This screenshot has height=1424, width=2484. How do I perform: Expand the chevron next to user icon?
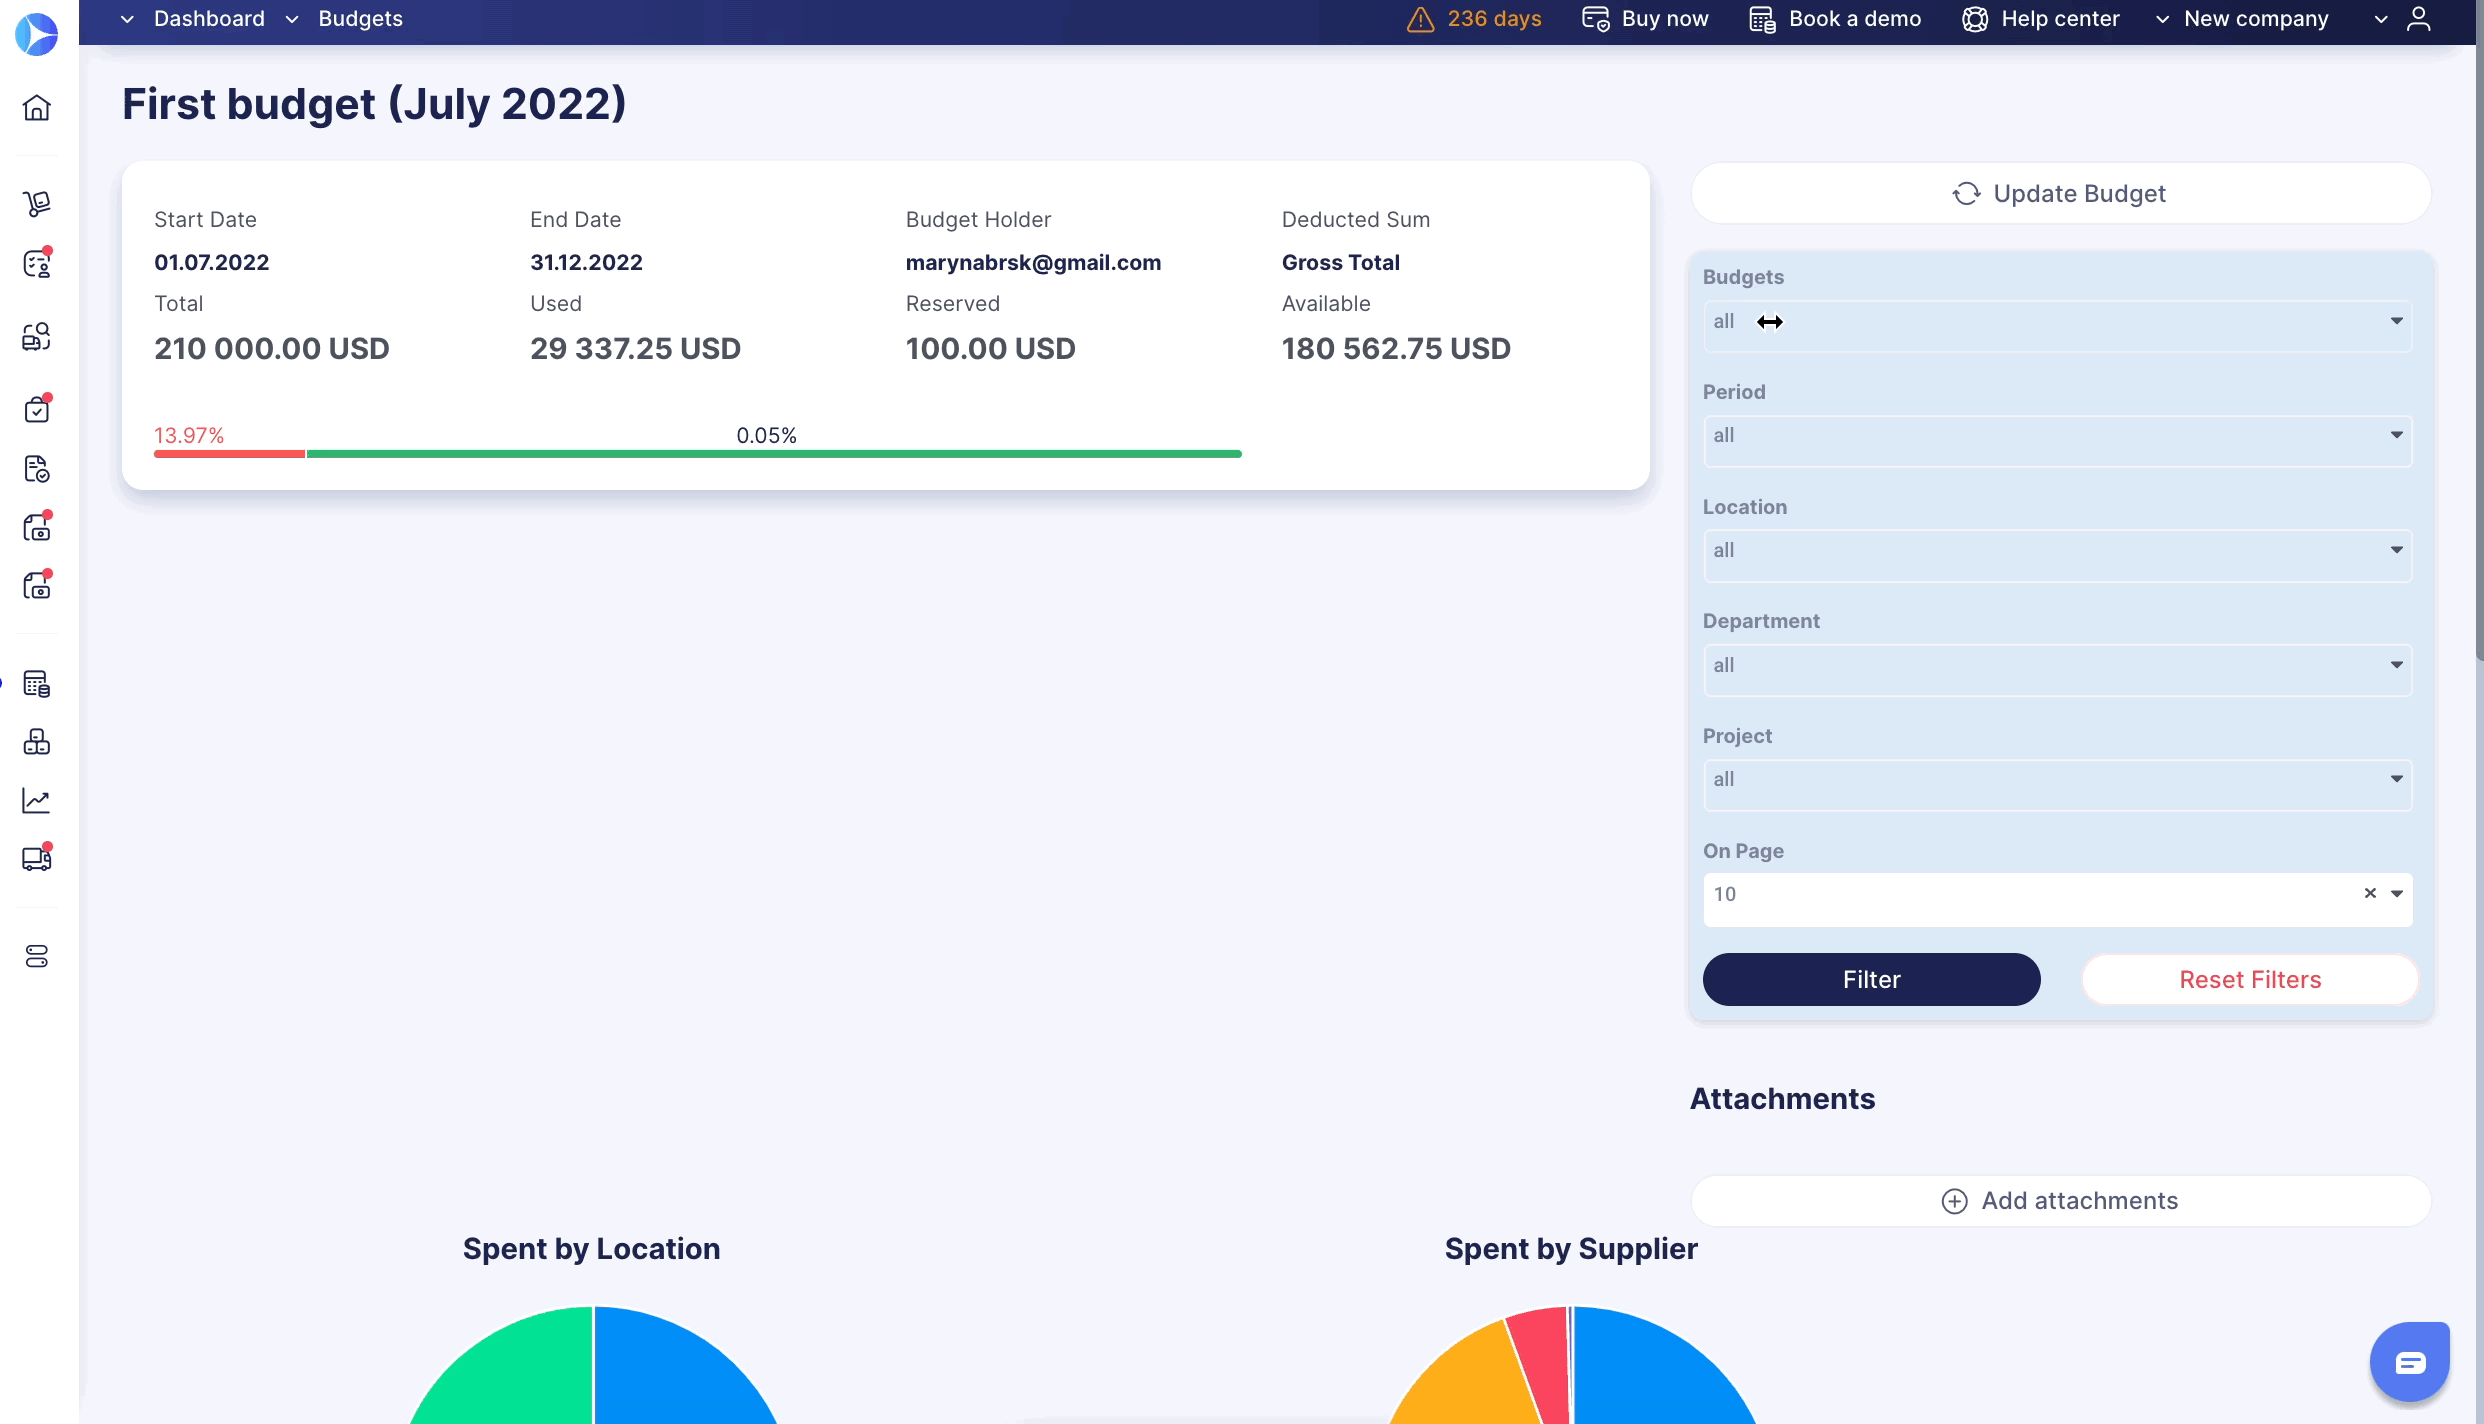[2381, 19]
